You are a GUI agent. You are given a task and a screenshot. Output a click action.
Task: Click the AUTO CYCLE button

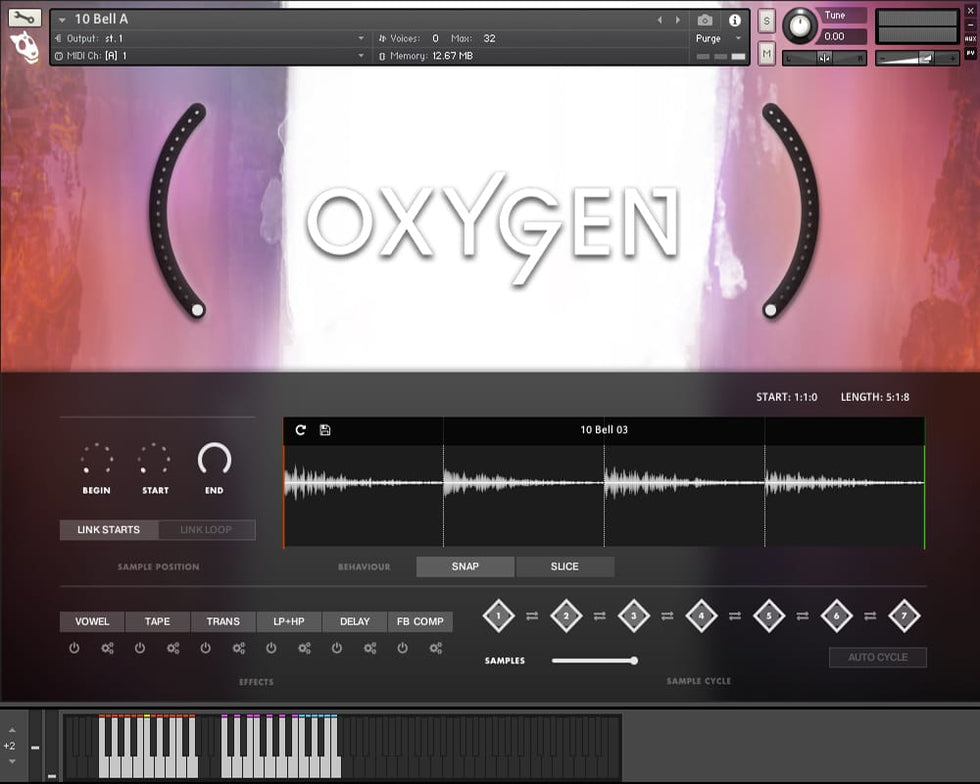coord(877,657)
